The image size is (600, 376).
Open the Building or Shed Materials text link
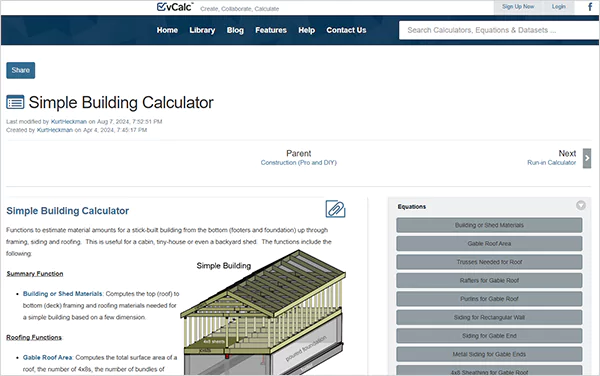(63, 294)
